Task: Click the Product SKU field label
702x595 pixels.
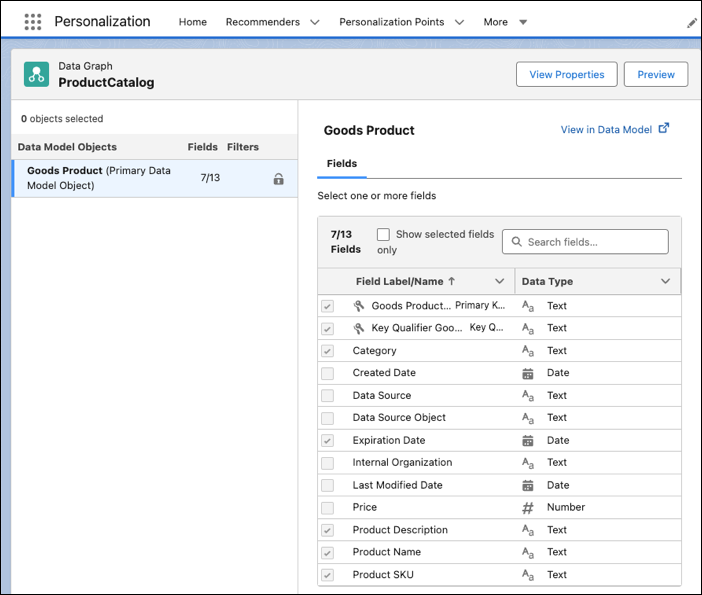Action: [x=383, y=574]
